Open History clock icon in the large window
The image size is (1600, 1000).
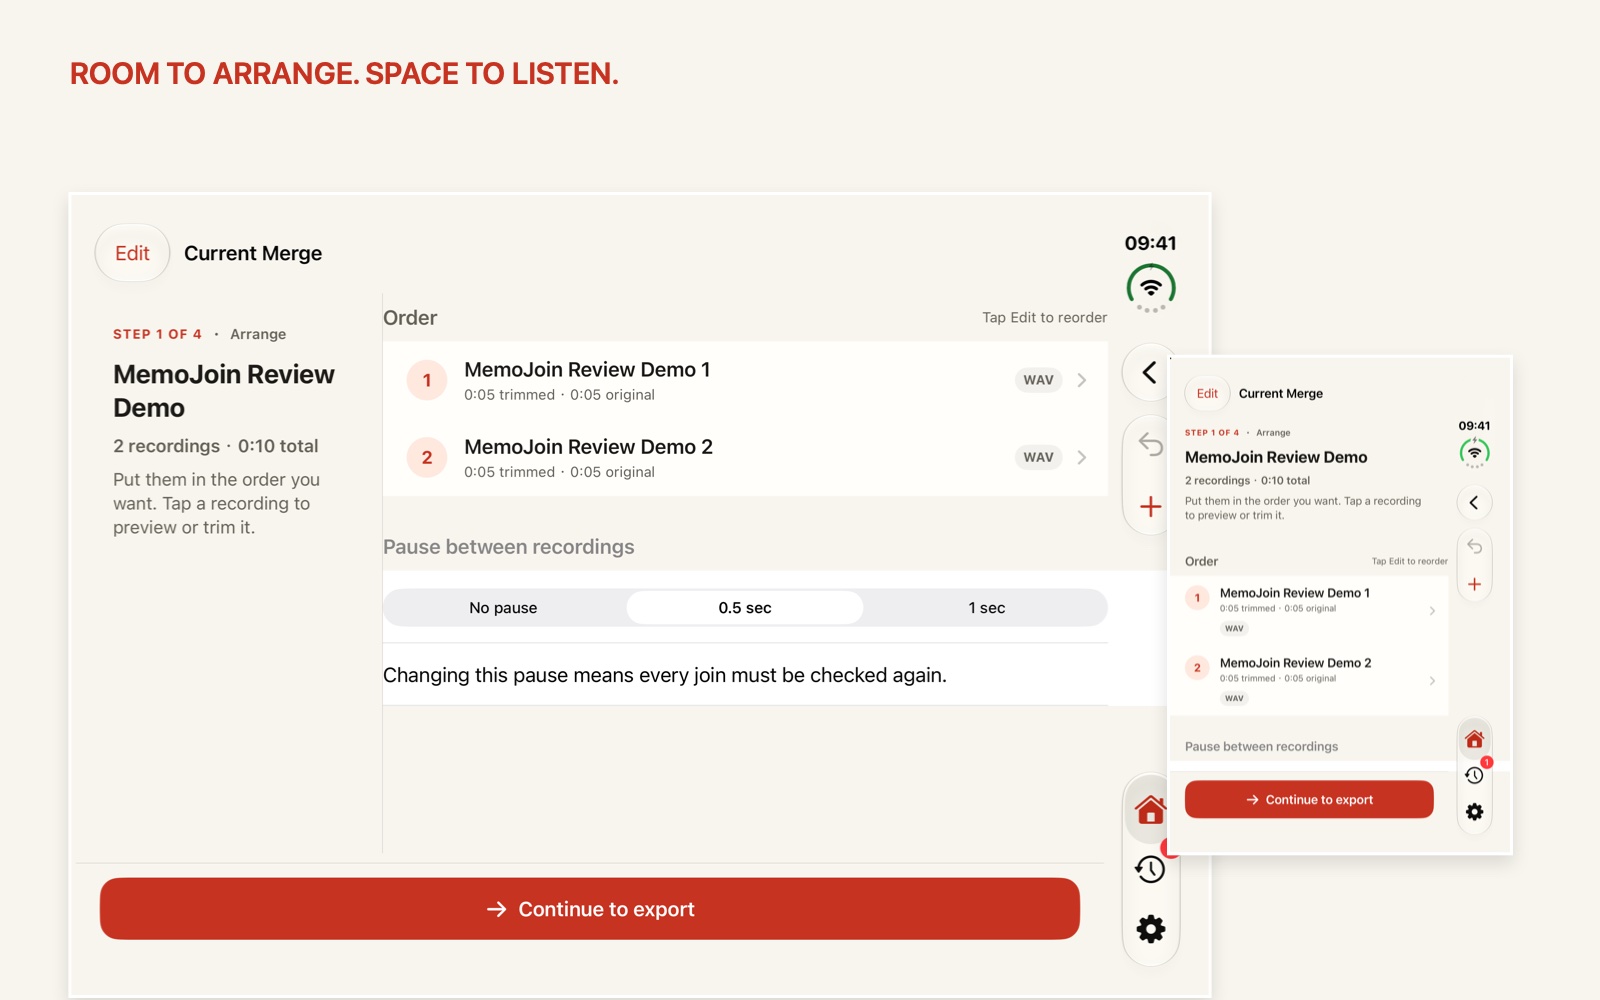(x=1150, y=869)
